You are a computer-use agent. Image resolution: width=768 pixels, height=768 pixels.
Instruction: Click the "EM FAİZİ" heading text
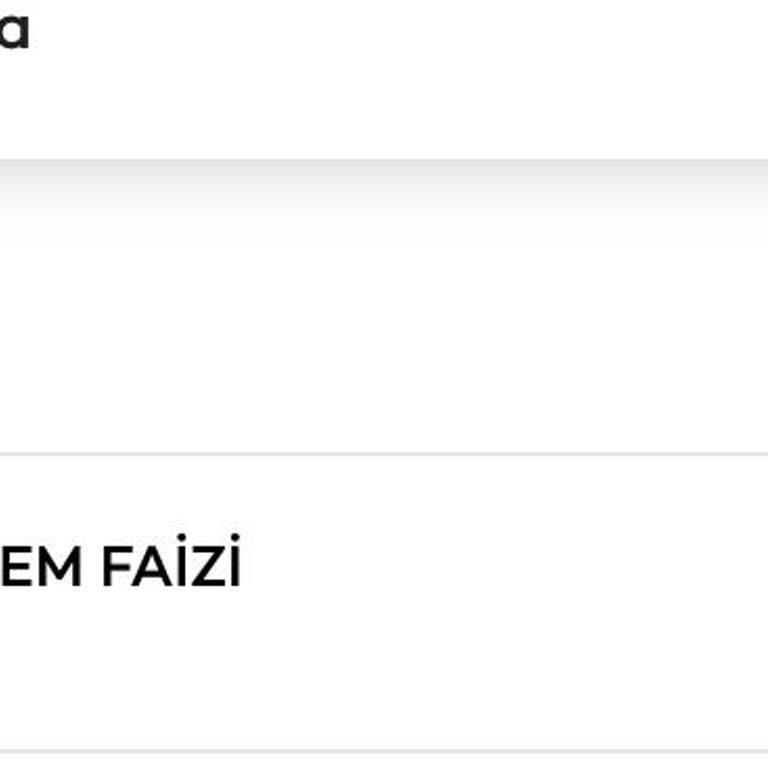120,567
